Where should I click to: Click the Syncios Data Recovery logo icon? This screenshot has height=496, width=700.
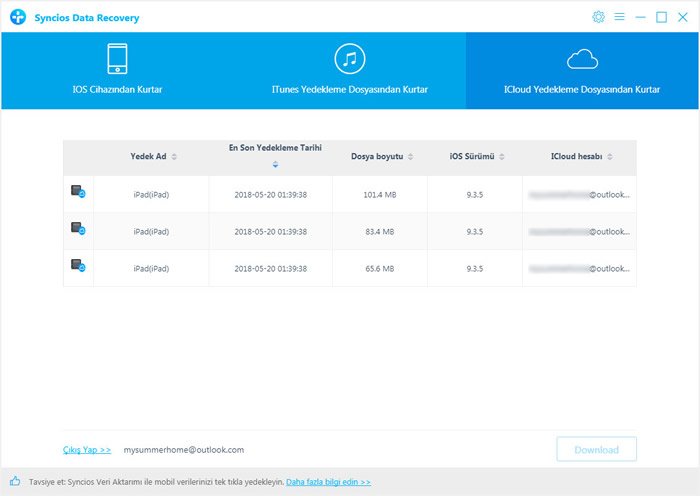18,17
